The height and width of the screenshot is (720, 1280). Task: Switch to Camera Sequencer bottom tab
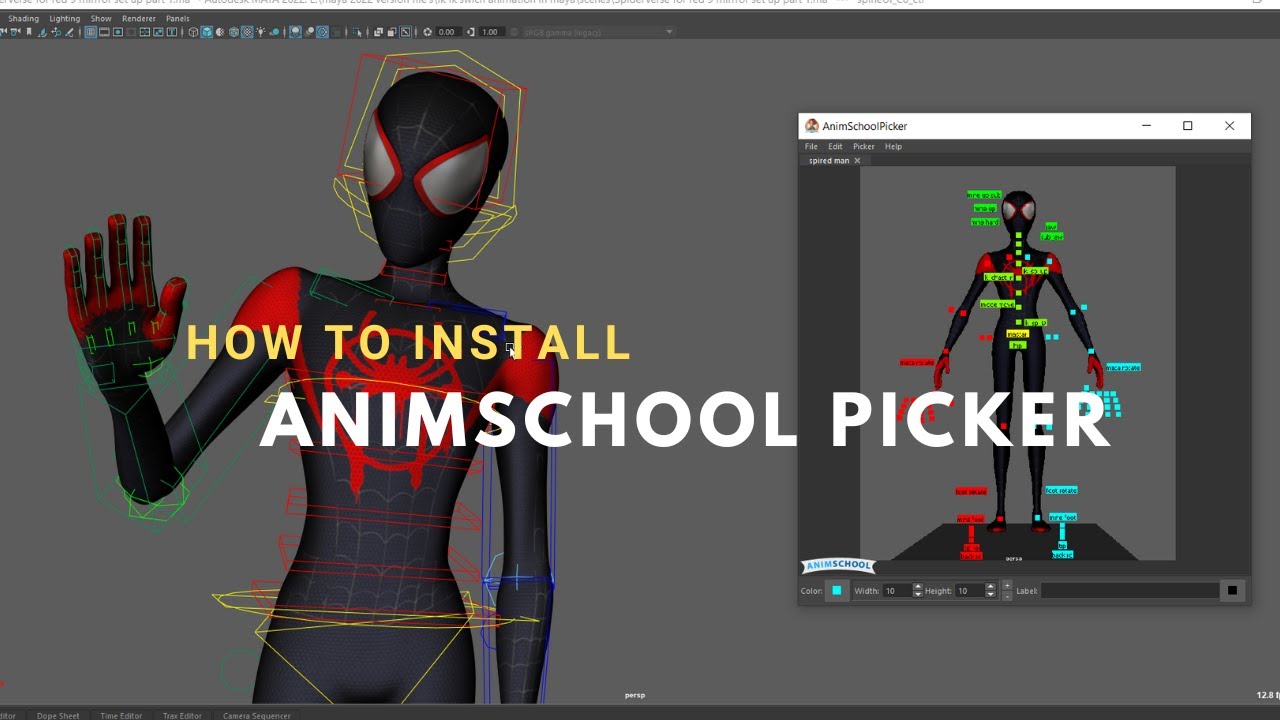pyautogui.click(x=257, y=715)
